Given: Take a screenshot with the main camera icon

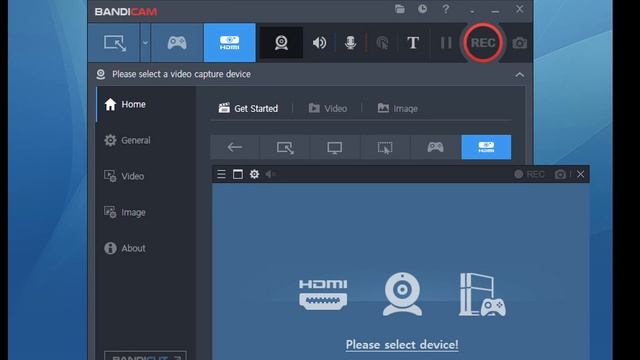Looking at the screenshot, I should 520,43.
